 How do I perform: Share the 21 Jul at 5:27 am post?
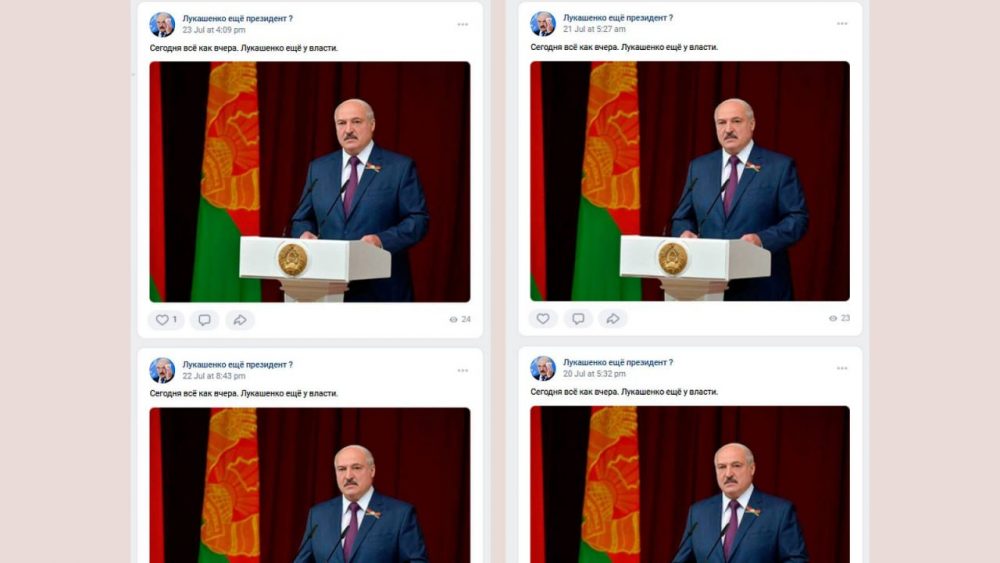click(x=613, y=318)
